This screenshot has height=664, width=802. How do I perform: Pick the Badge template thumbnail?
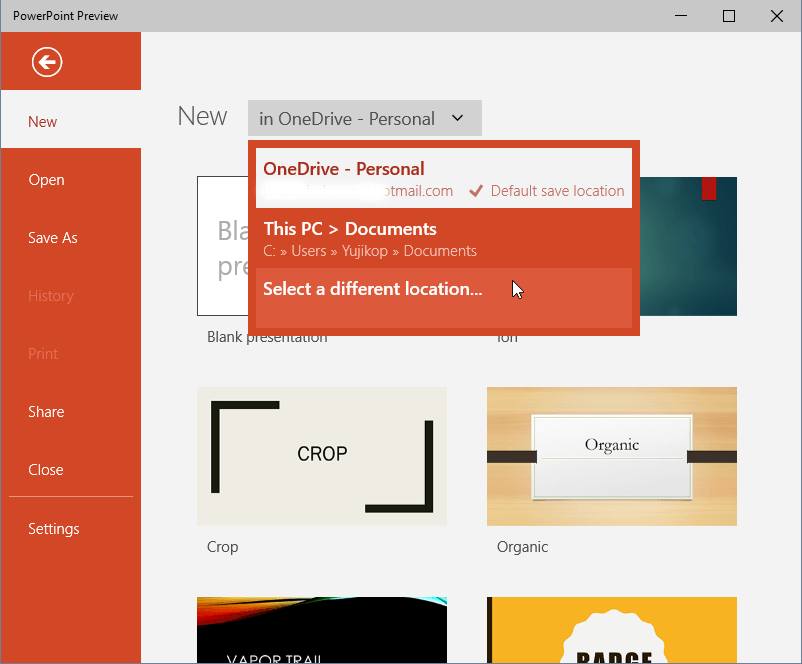pyautogui.click(x=612, y=630)
